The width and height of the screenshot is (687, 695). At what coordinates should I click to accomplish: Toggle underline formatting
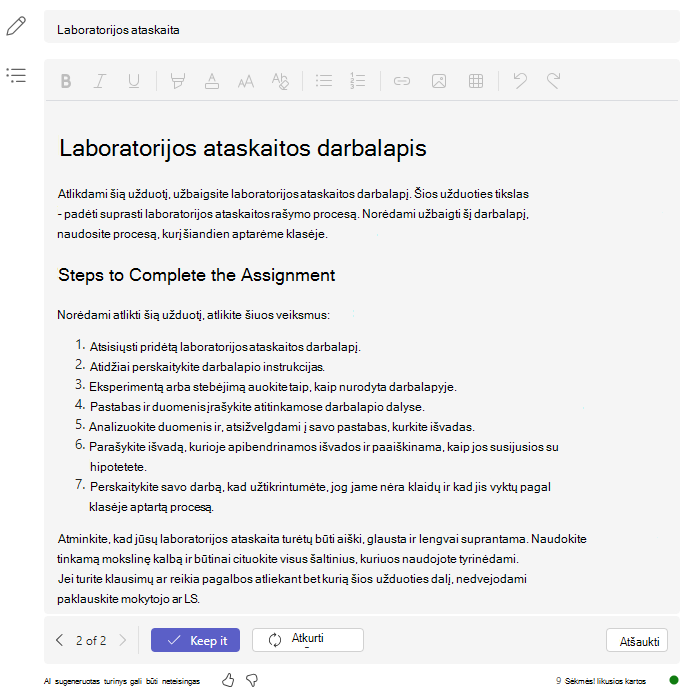[133, 81]
